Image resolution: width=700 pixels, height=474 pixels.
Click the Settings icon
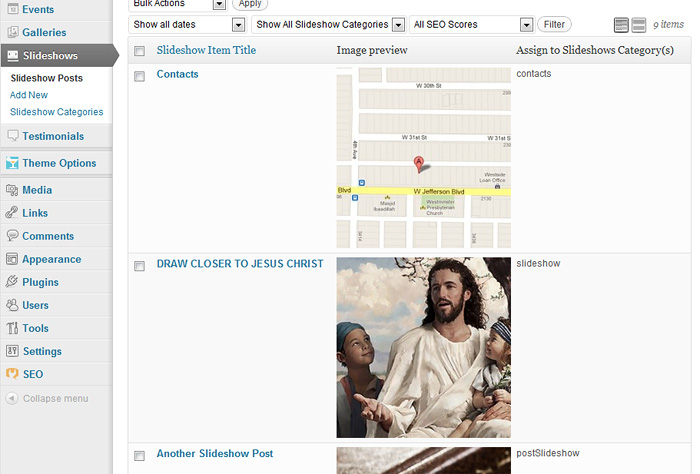click(x=12, y=351)
